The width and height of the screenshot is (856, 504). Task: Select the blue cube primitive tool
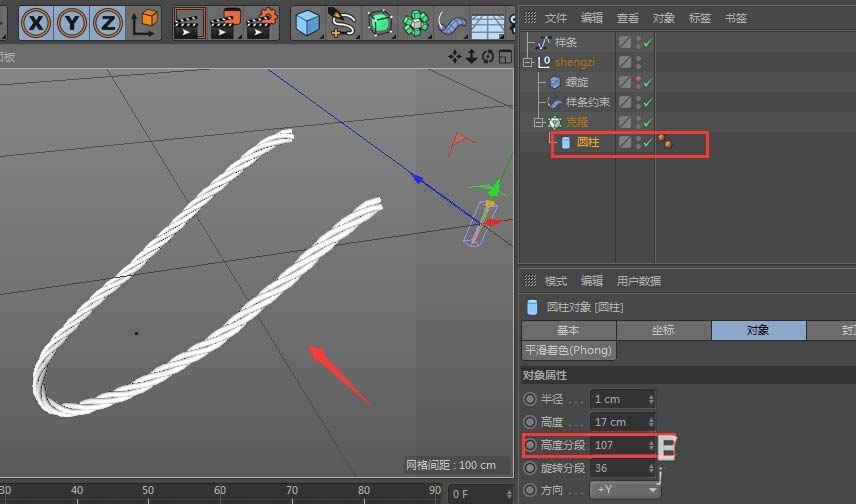308,22
